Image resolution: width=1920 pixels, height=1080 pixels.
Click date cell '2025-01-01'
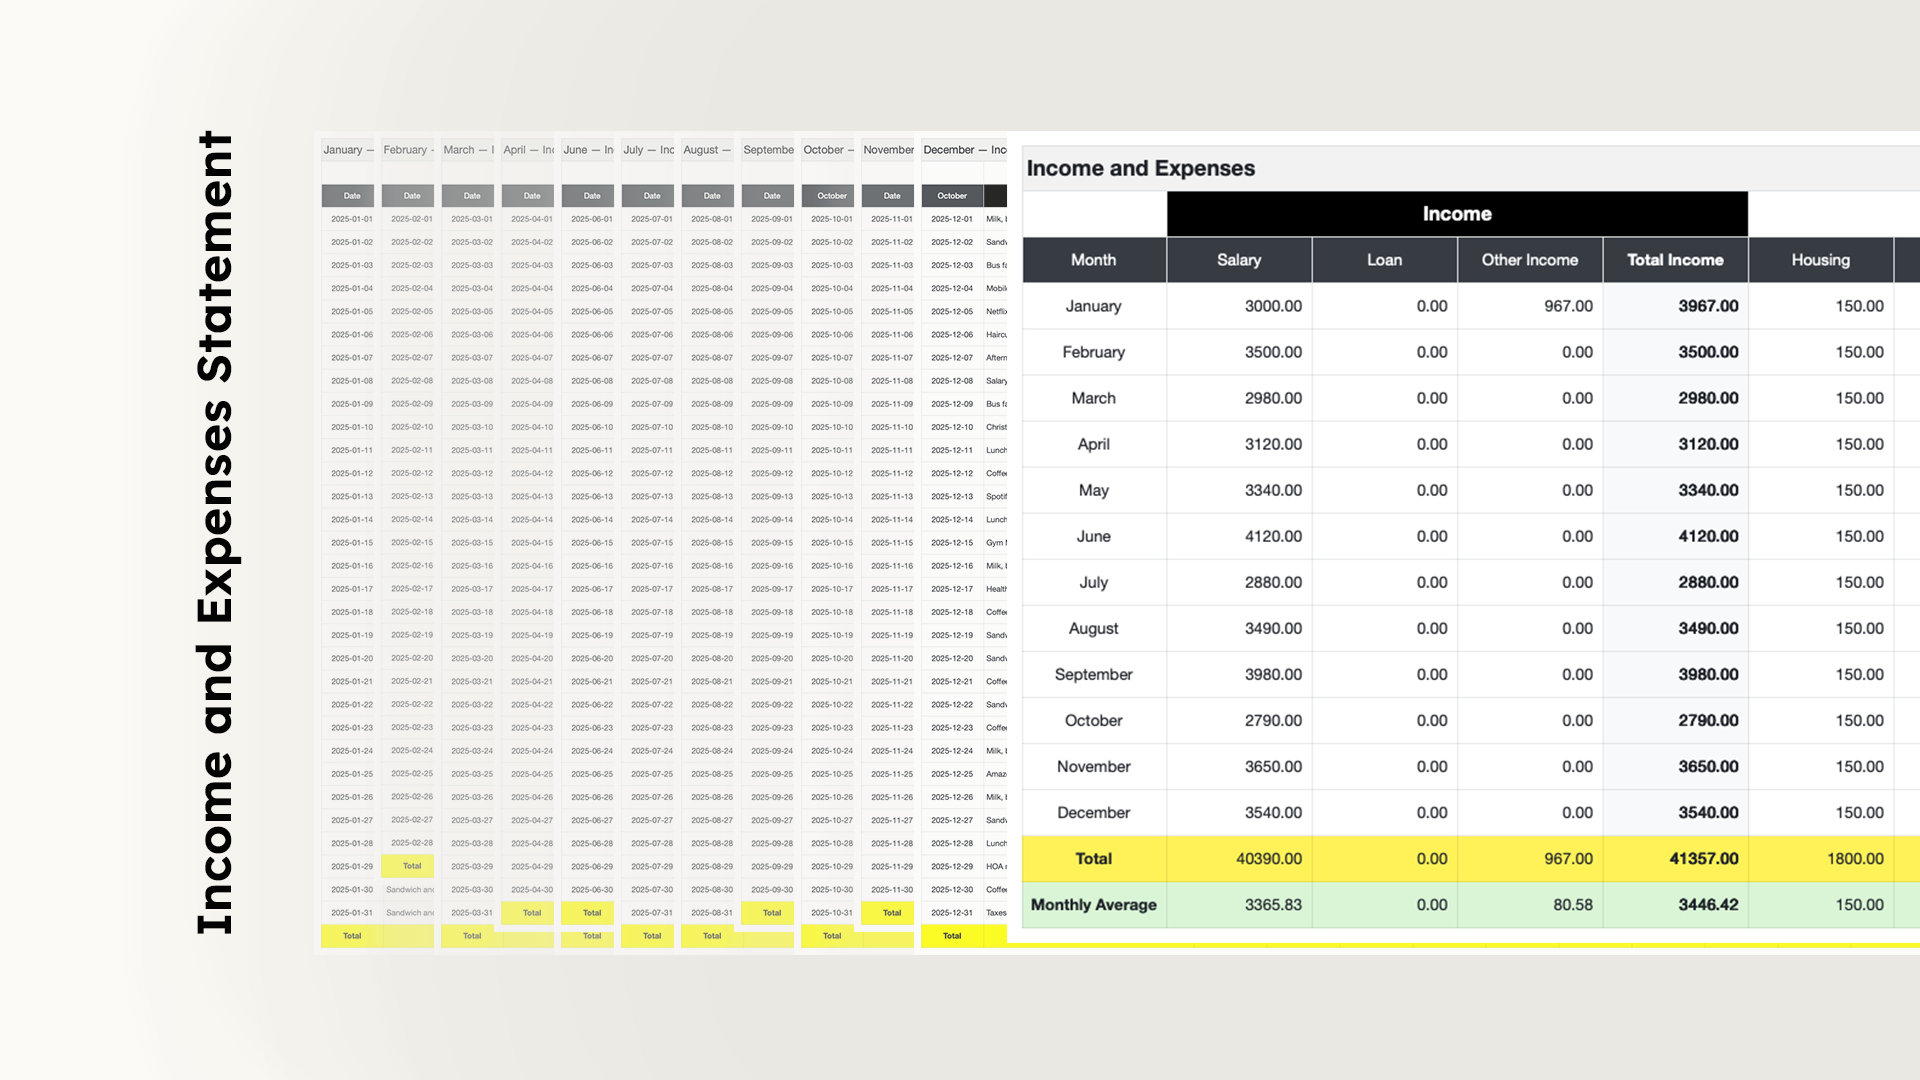tap(352, 219)
